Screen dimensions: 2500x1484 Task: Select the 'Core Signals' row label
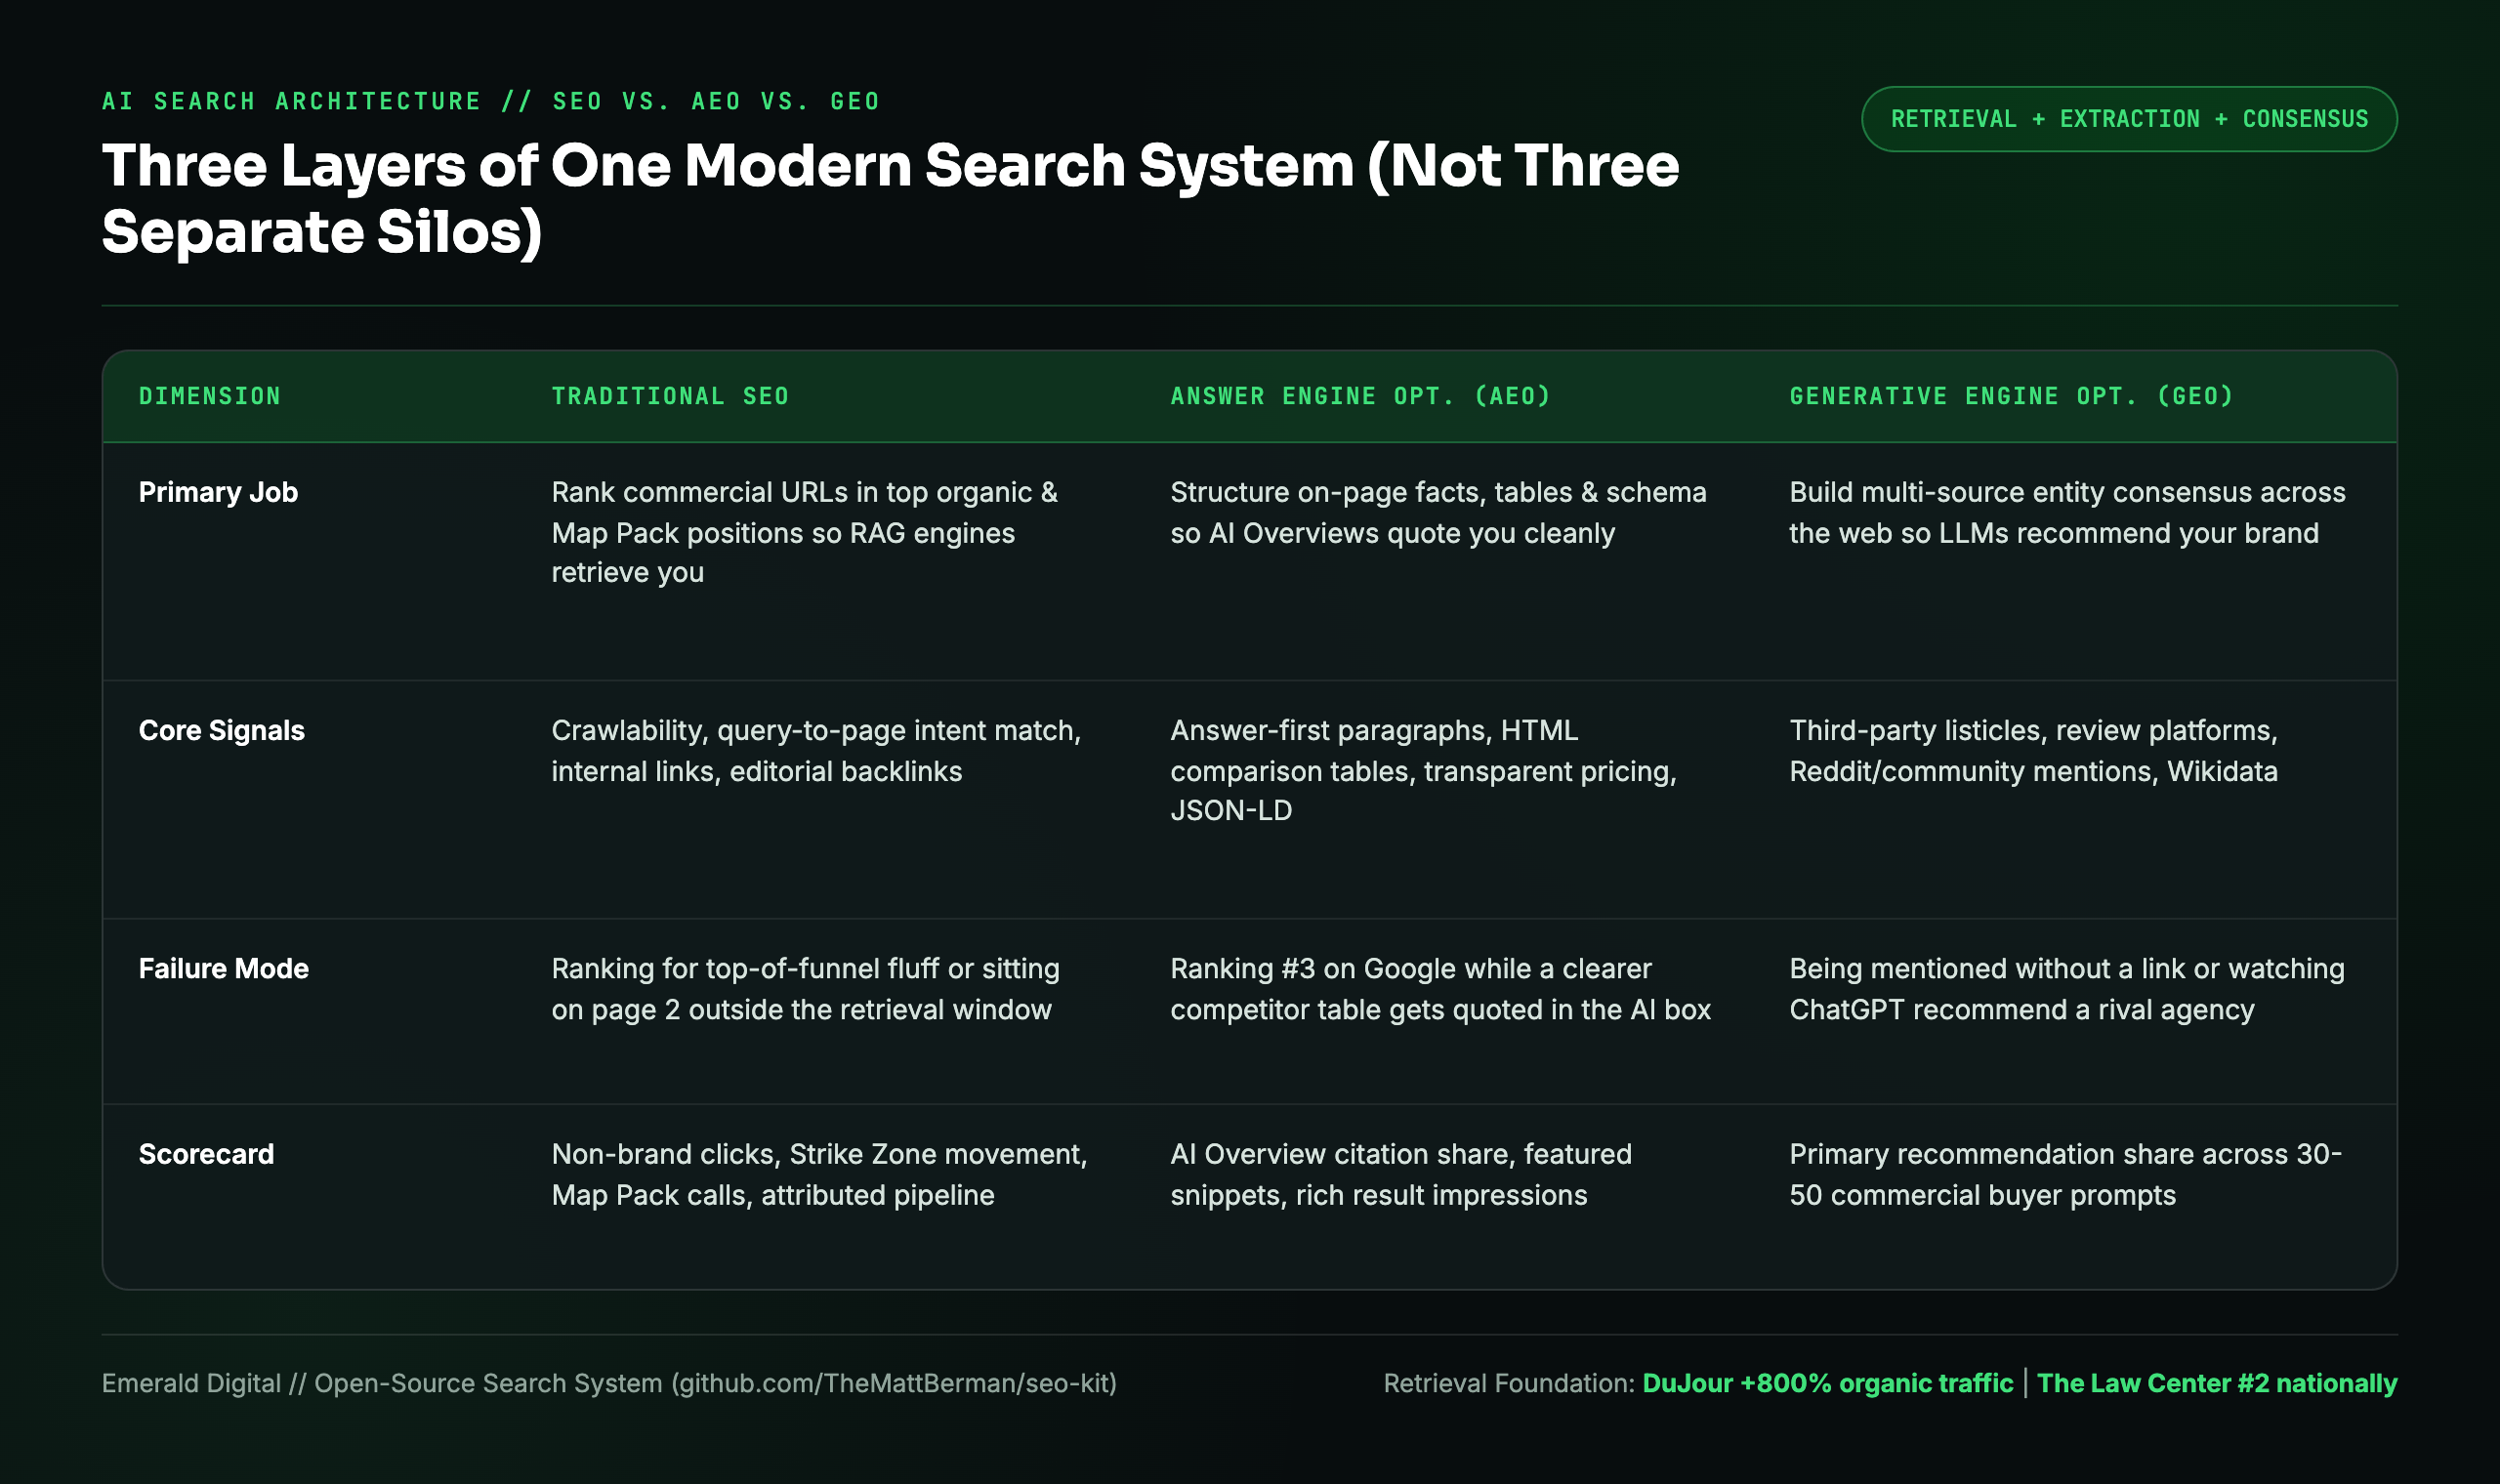coord(221,730)
